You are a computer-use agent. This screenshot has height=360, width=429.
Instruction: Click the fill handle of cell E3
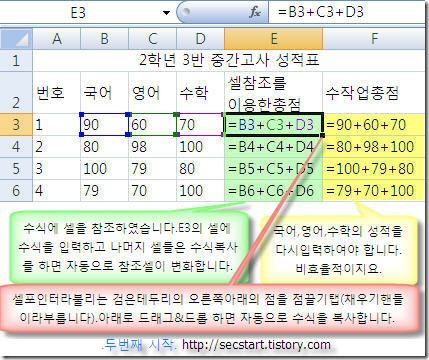pos(322,135)
